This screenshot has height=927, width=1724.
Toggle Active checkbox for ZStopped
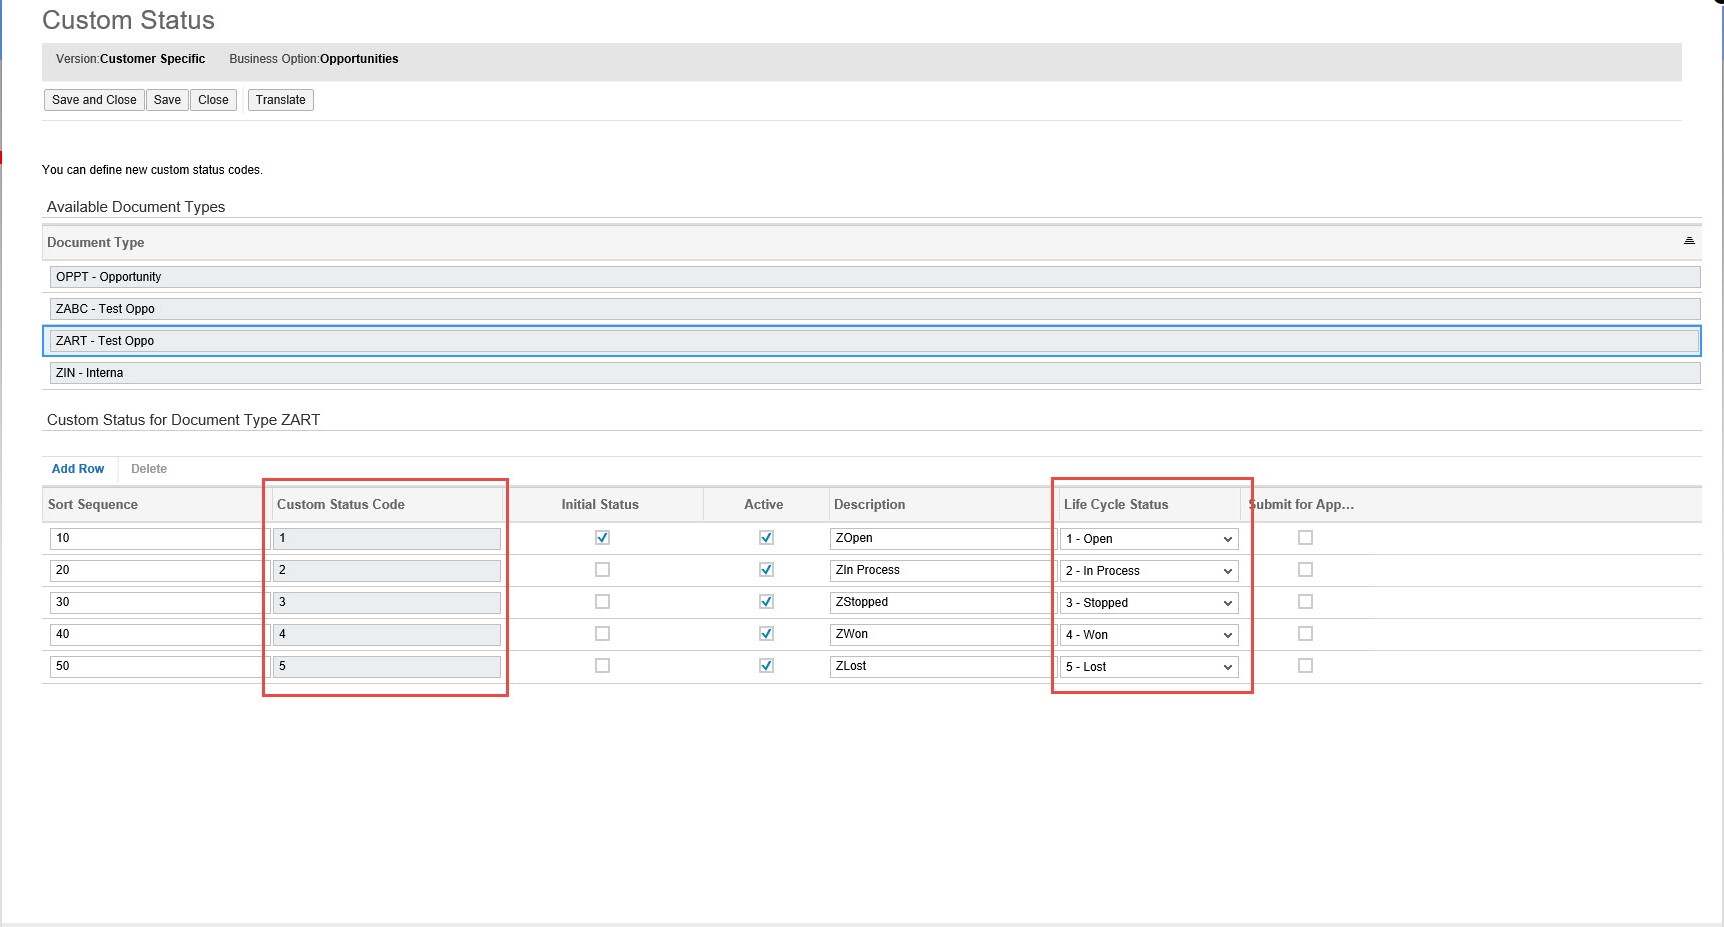[x=766, y=602]
